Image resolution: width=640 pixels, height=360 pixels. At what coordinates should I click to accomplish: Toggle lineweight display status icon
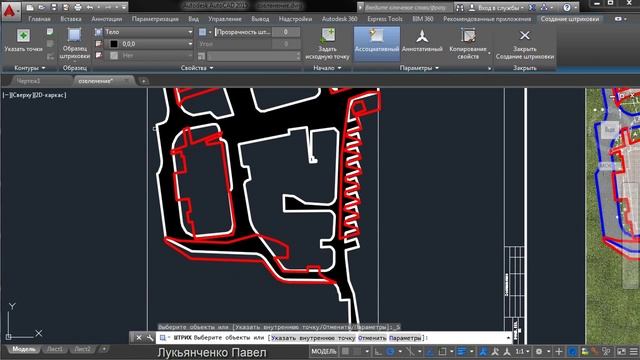pos(461,351)
